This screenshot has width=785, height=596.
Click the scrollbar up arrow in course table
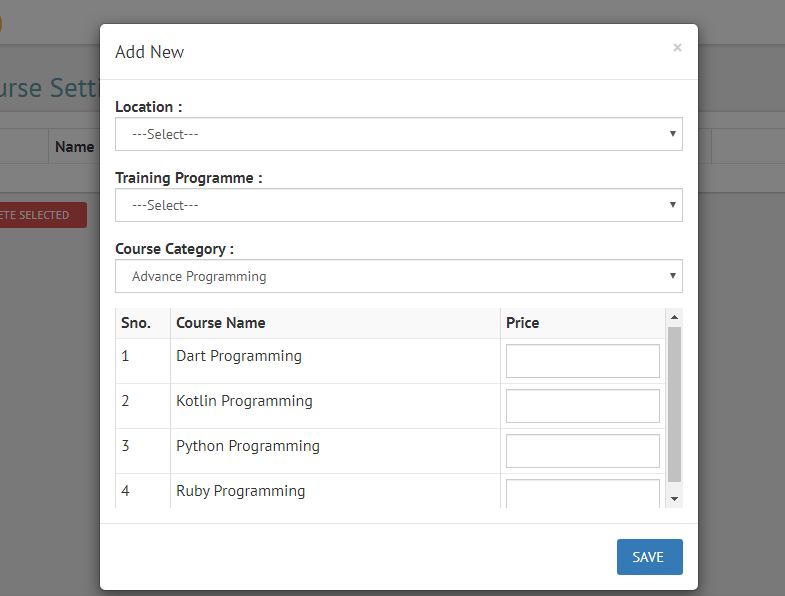pyautogui.click(x=674, y=317)
